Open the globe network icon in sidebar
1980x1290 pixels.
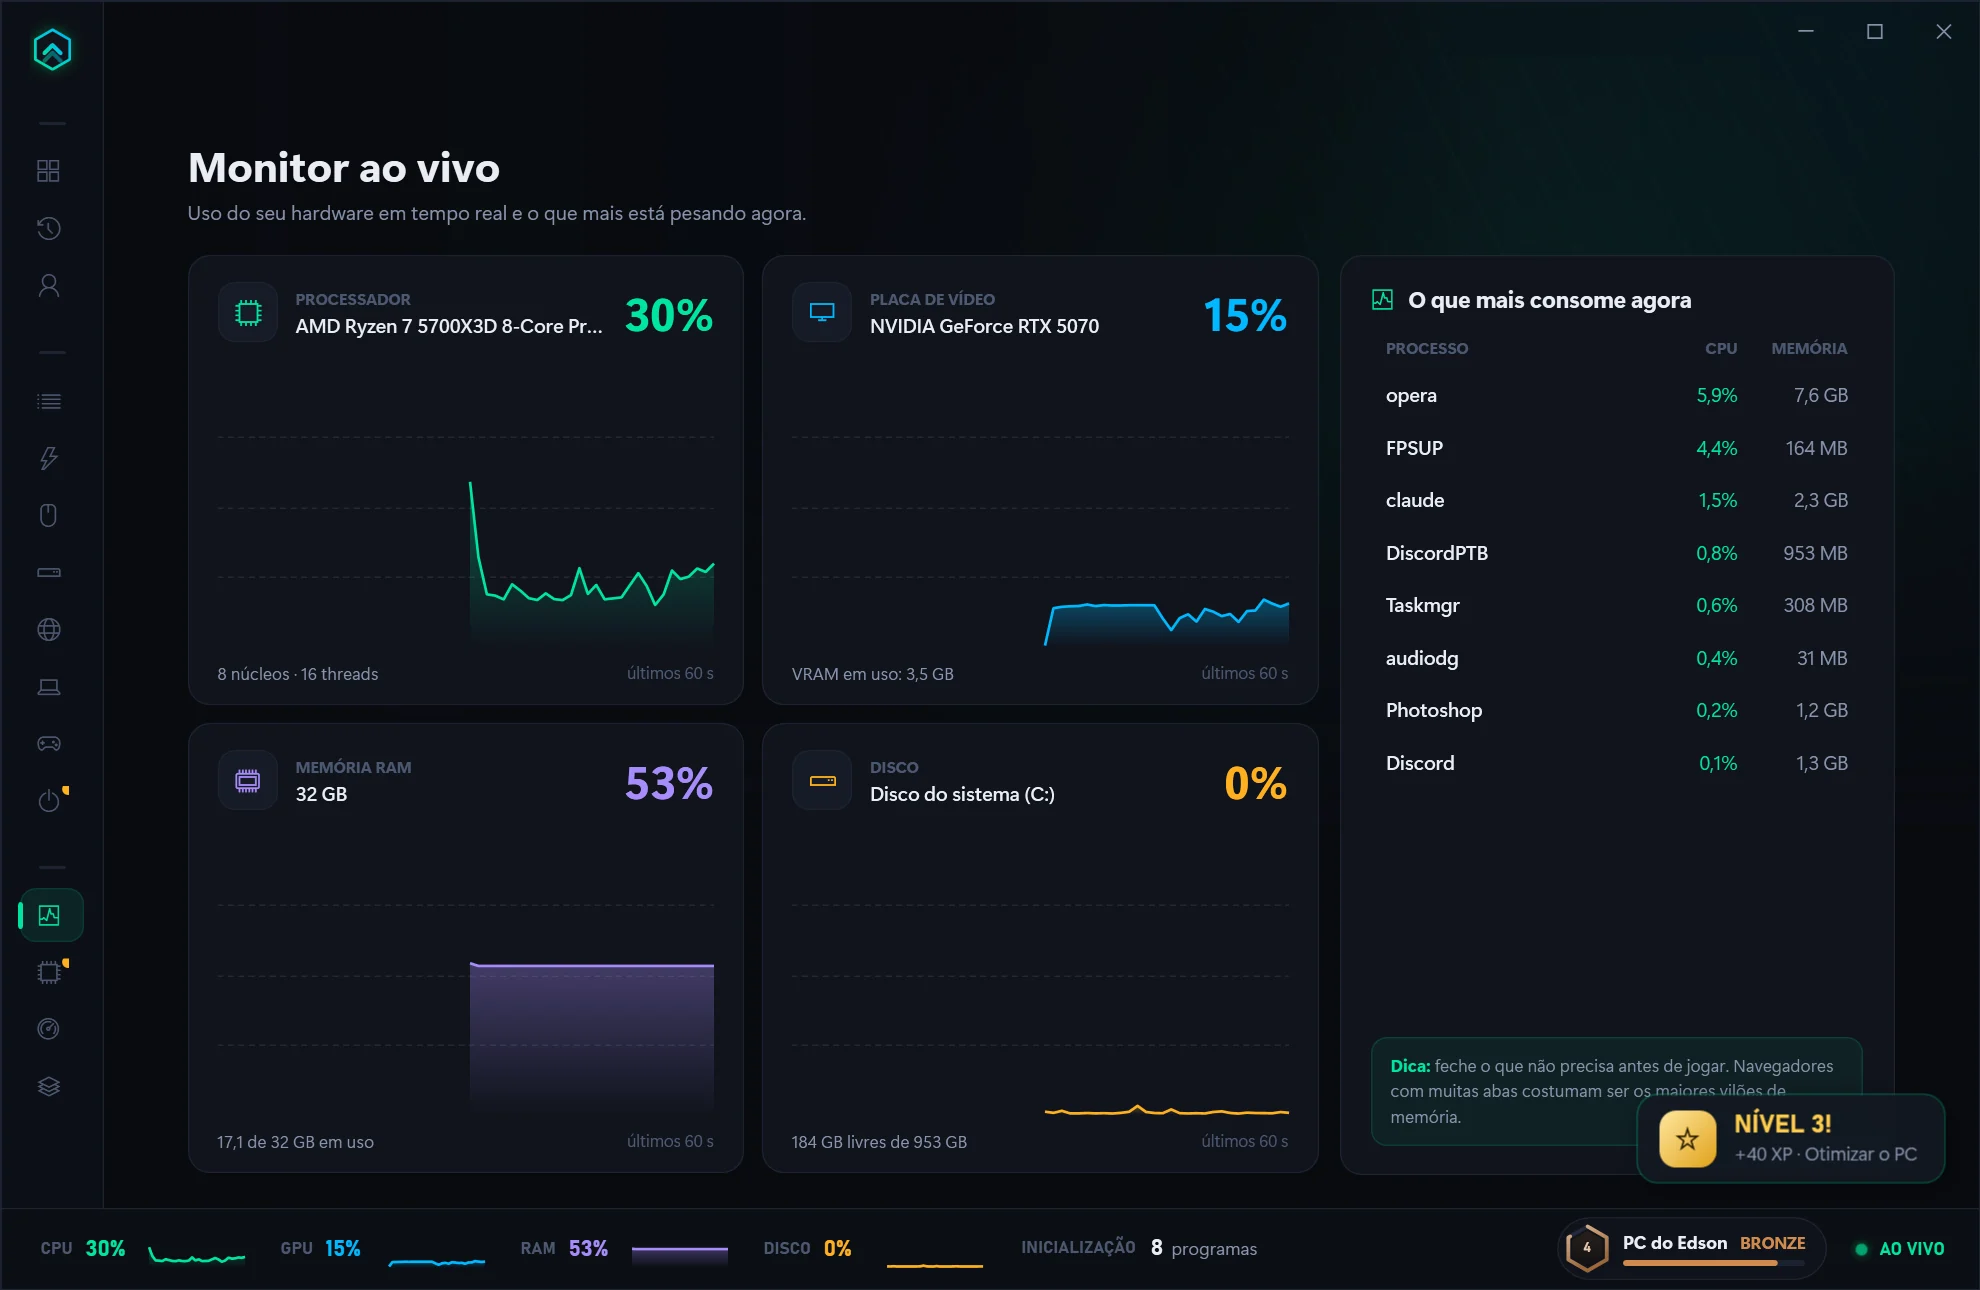(48, 629)
